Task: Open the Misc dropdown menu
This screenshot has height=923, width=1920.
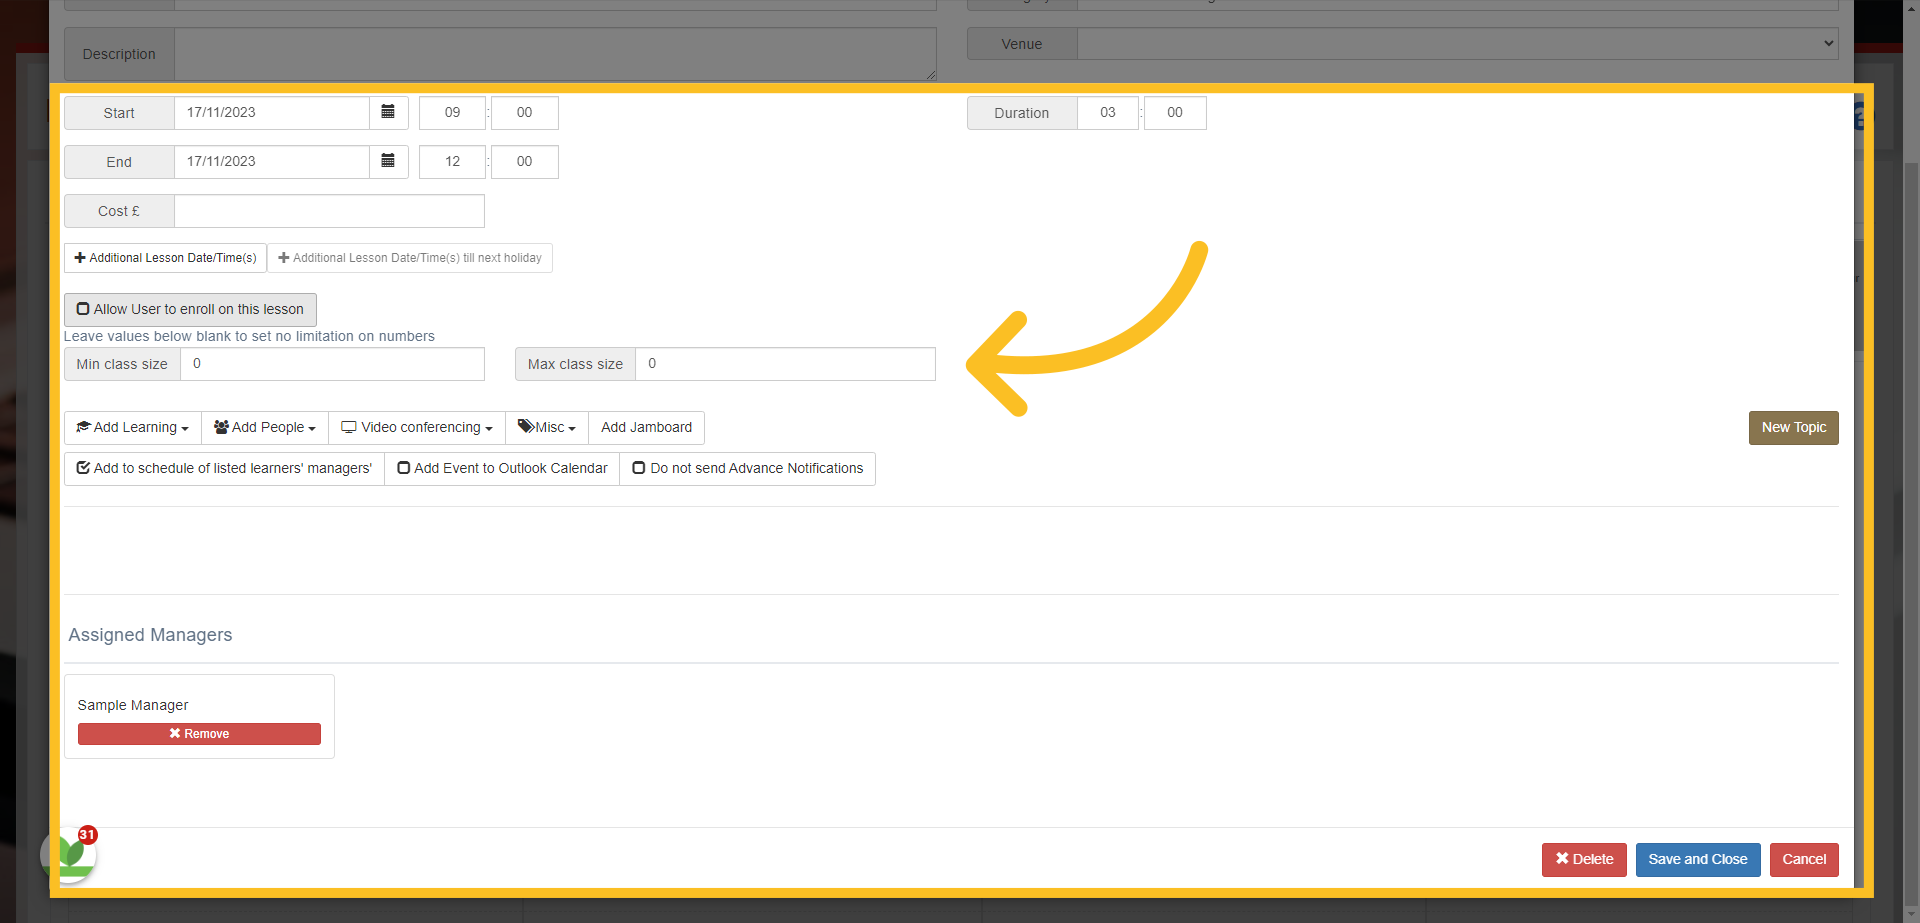Action: 547,427
